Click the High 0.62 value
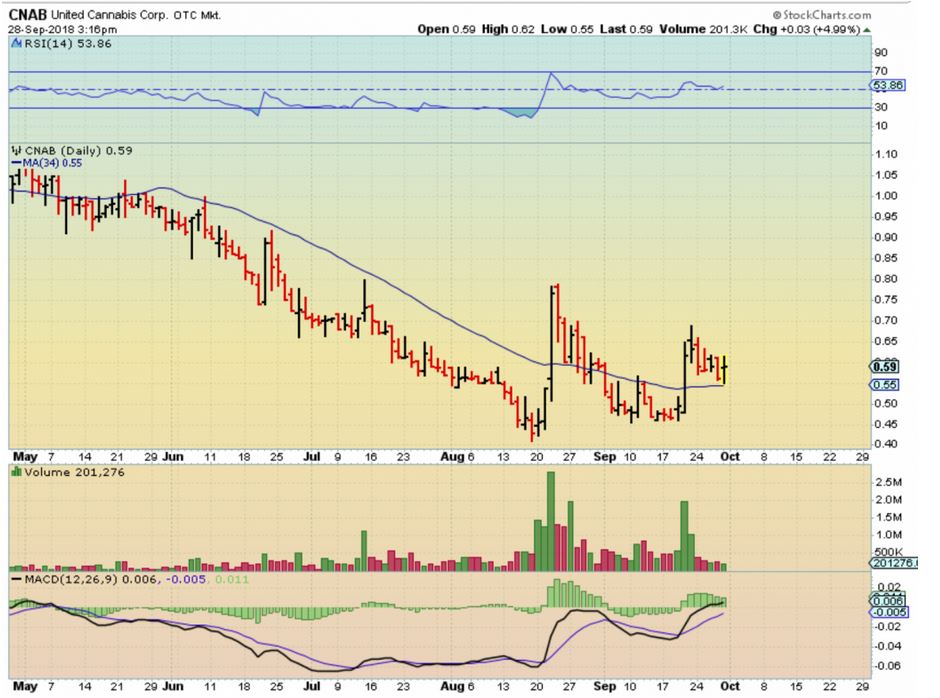This screenshot has height=698, width=940. [x=507, y=29]
